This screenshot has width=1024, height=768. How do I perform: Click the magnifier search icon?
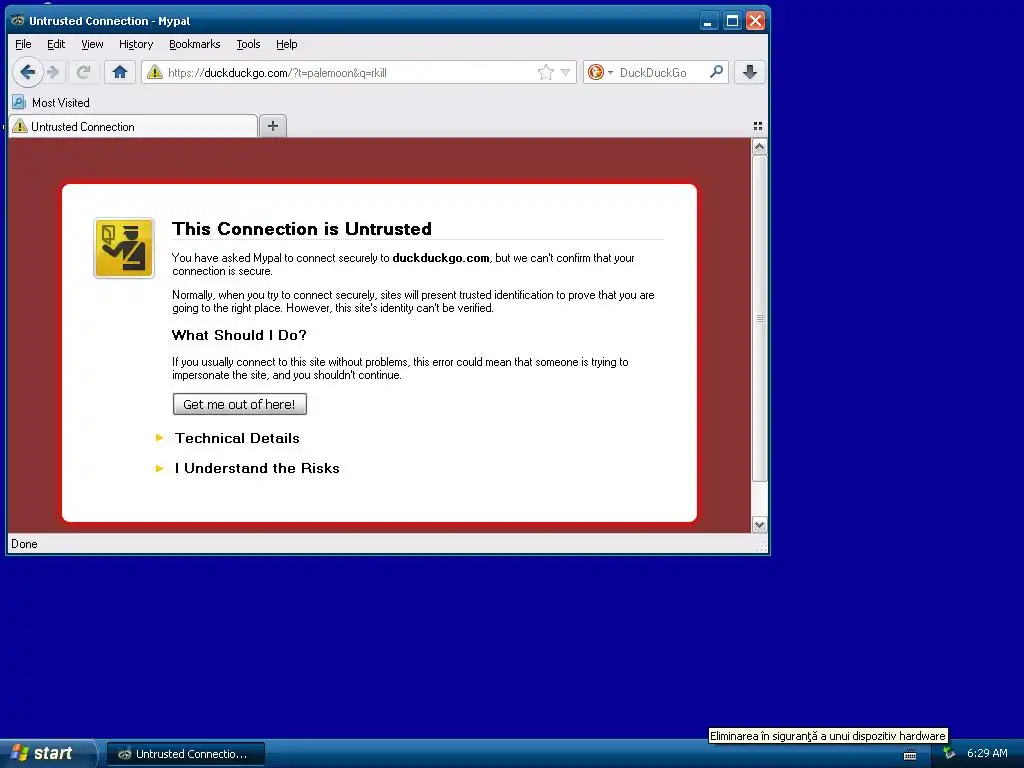pyautogui.click(x=716, y=72)
